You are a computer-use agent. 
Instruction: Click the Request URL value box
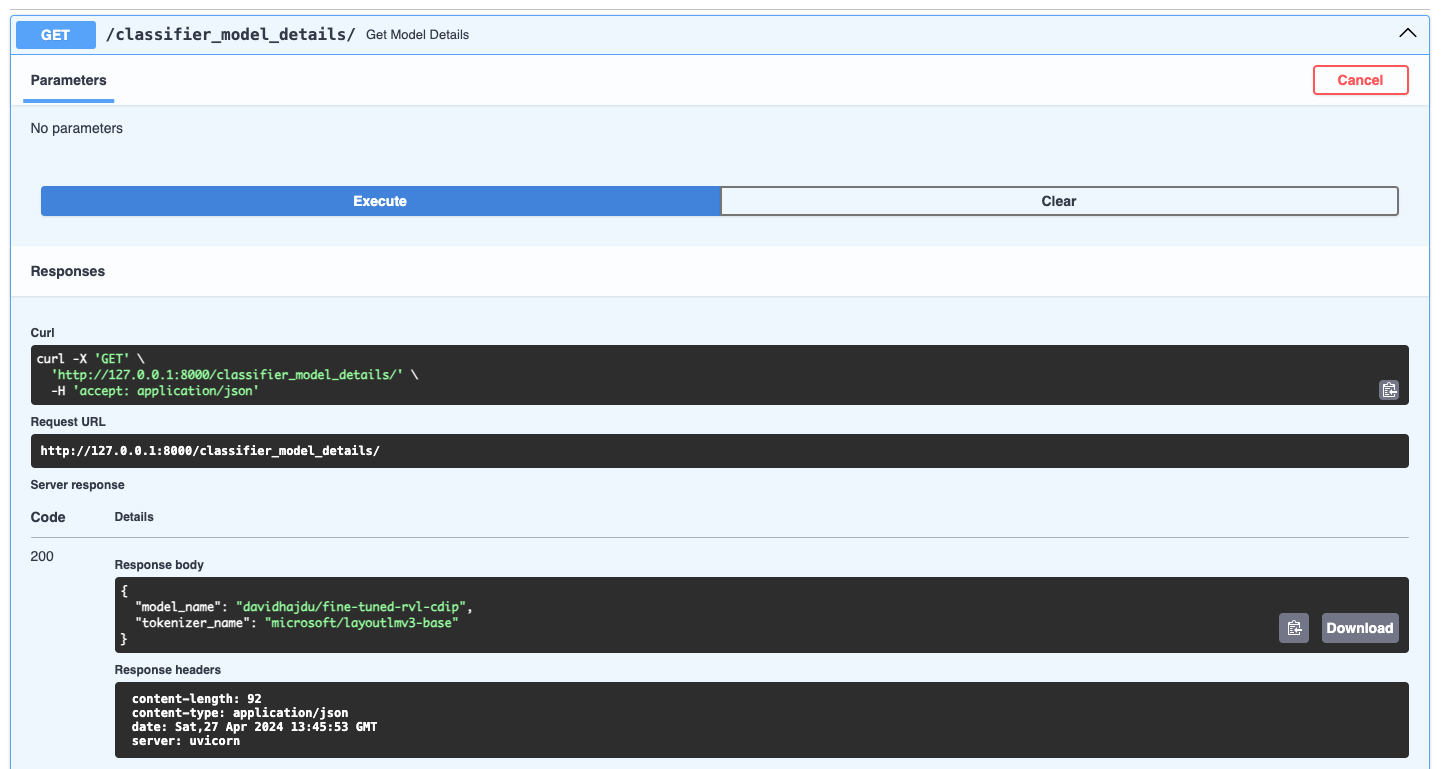click(x=720, y=451)
